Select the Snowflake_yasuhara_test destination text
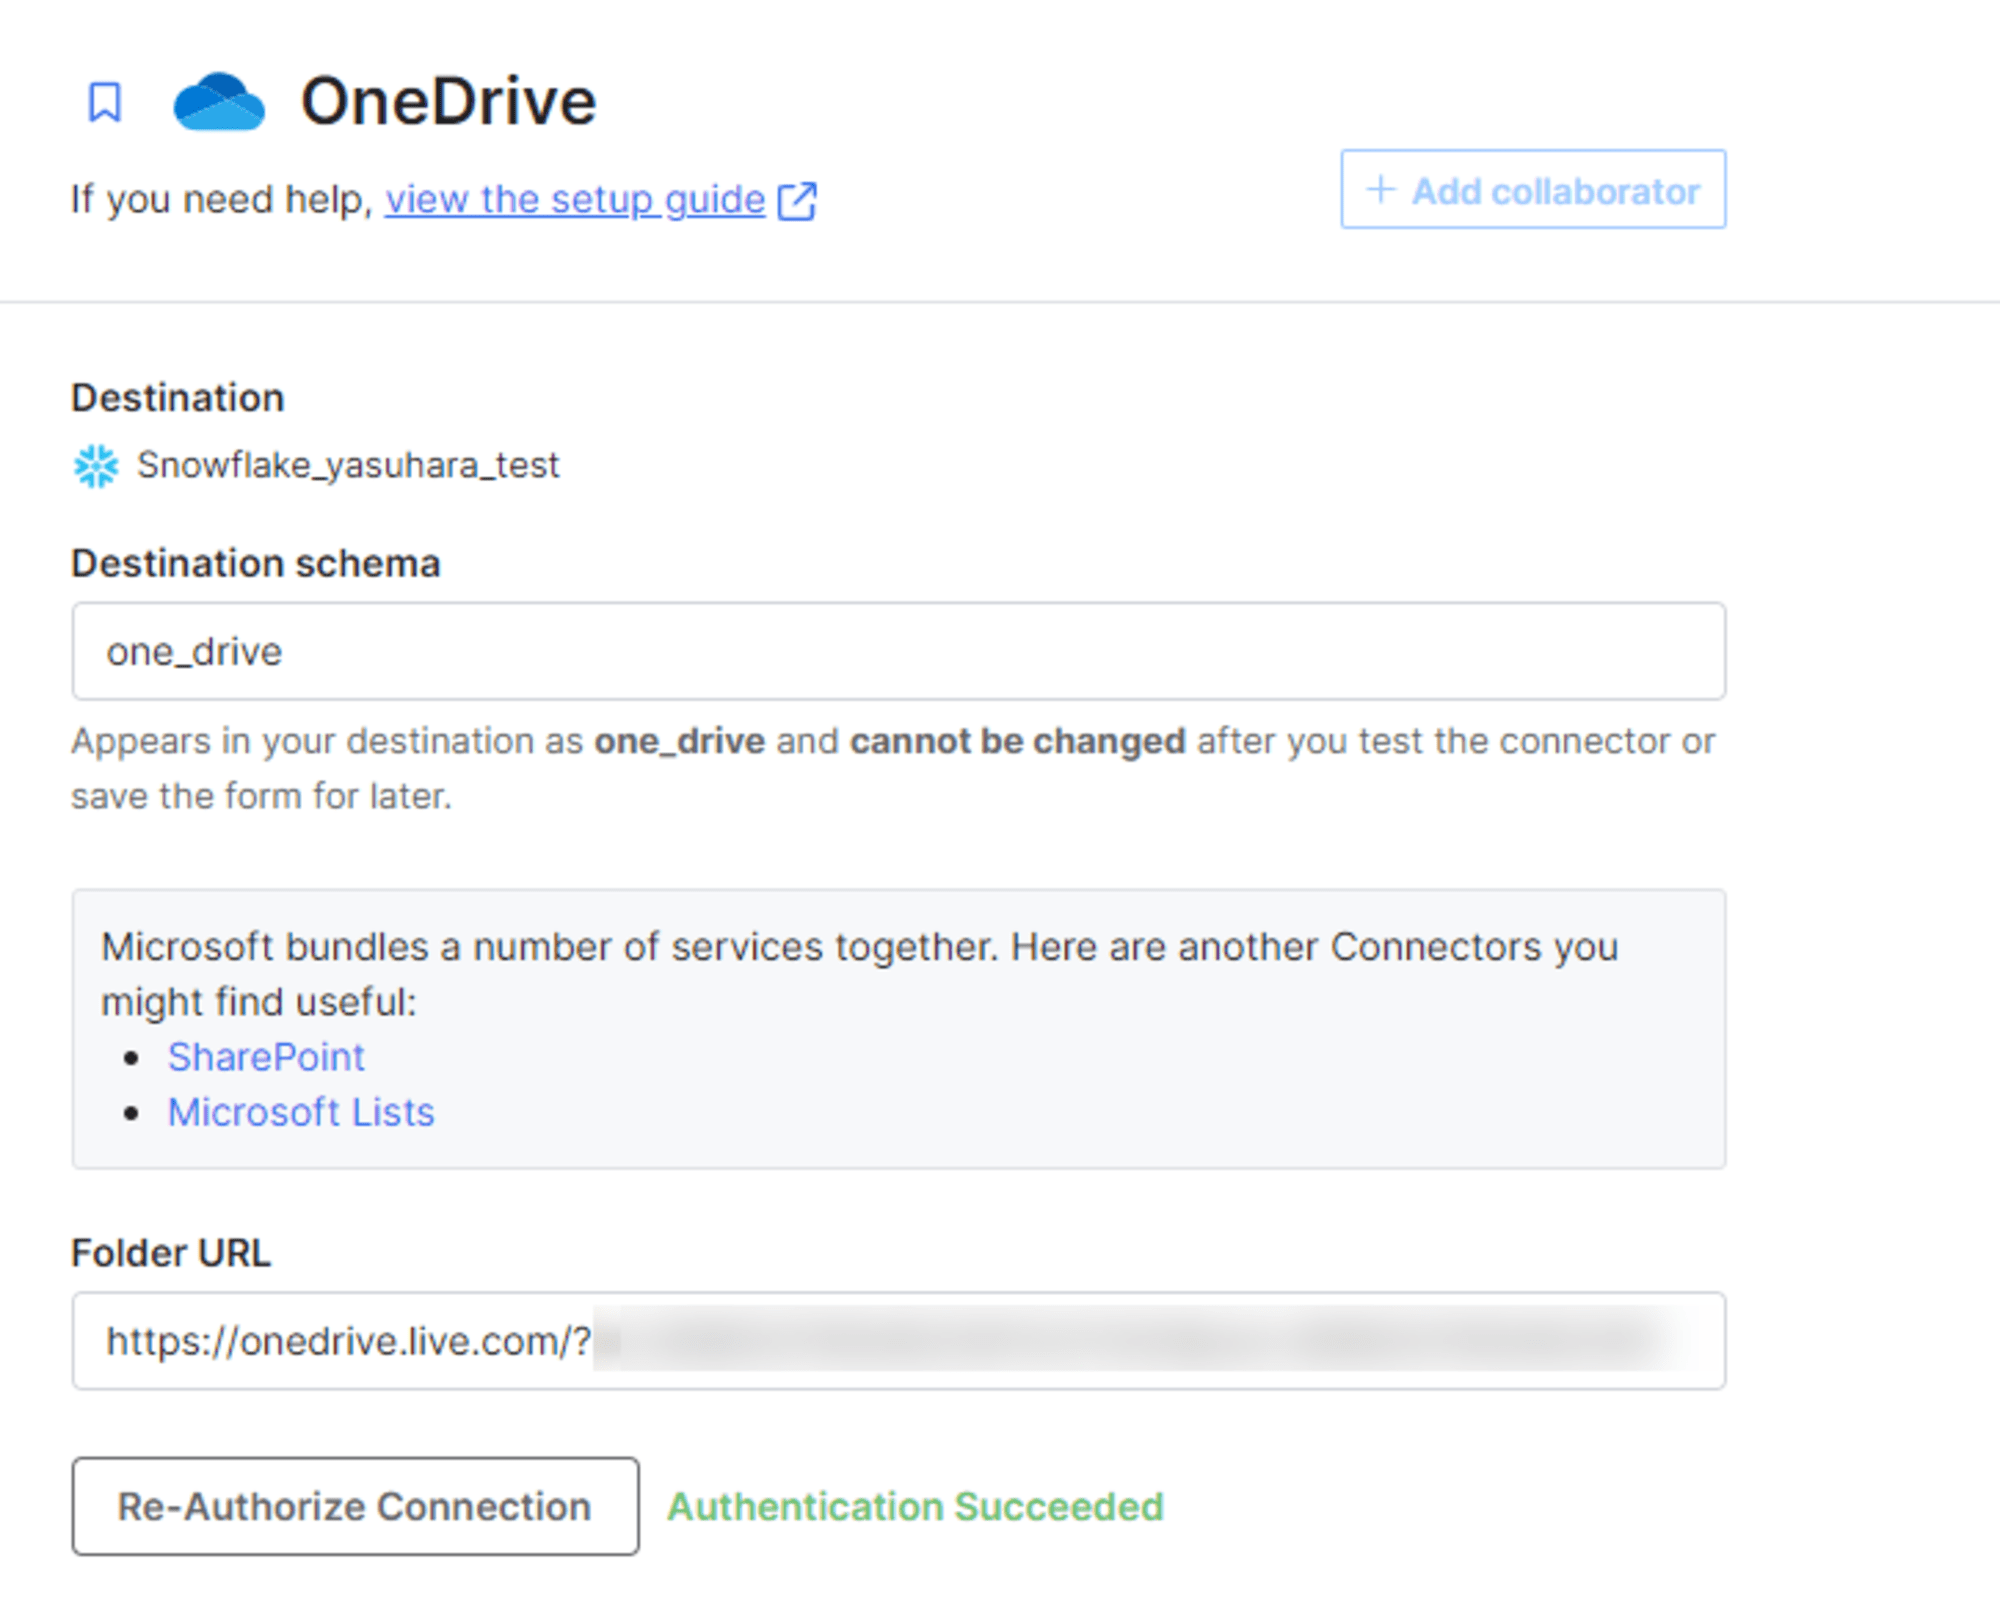The height and width of the screenshot is (1614, 2000). 348,466
